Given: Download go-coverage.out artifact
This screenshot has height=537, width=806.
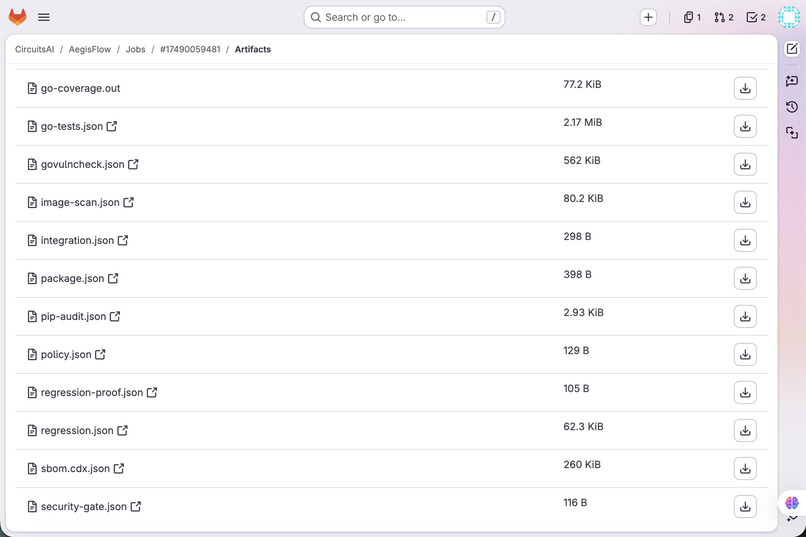Looking at the screenshot, I should pyautogui.click(x=745, y=88).
